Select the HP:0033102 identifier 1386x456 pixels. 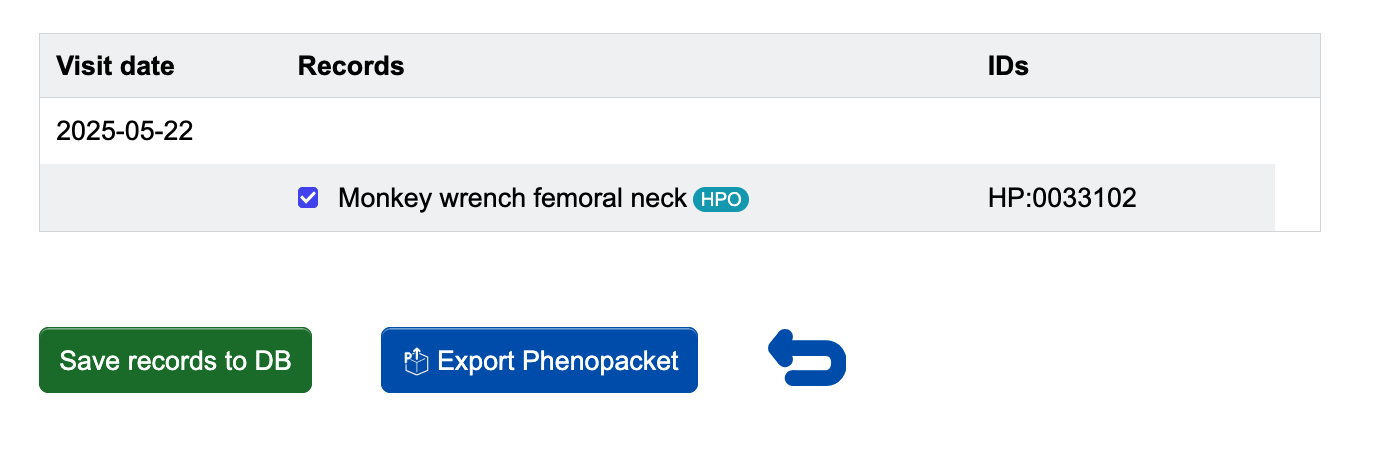click(1062, 198)
